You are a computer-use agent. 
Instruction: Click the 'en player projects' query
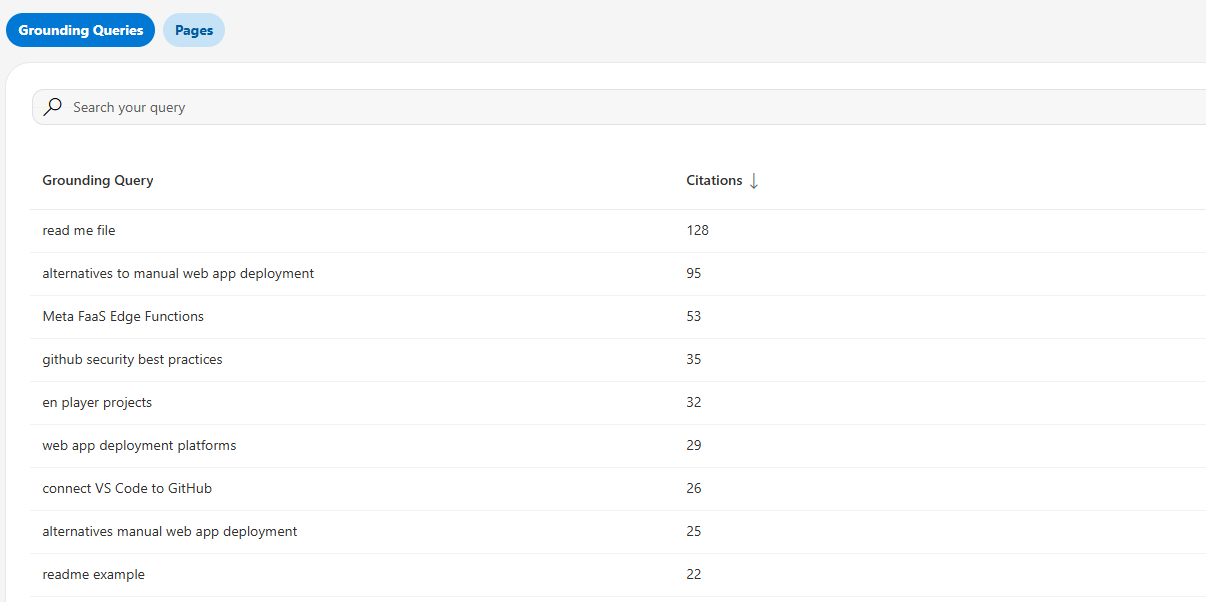click(x=97, y=402)
